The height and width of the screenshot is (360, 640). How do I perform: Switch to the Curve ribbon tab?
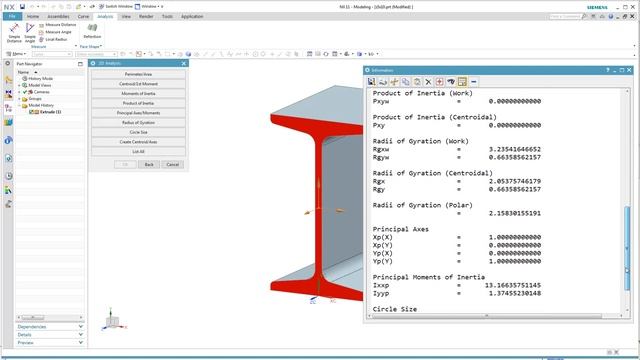pos(83,16)
